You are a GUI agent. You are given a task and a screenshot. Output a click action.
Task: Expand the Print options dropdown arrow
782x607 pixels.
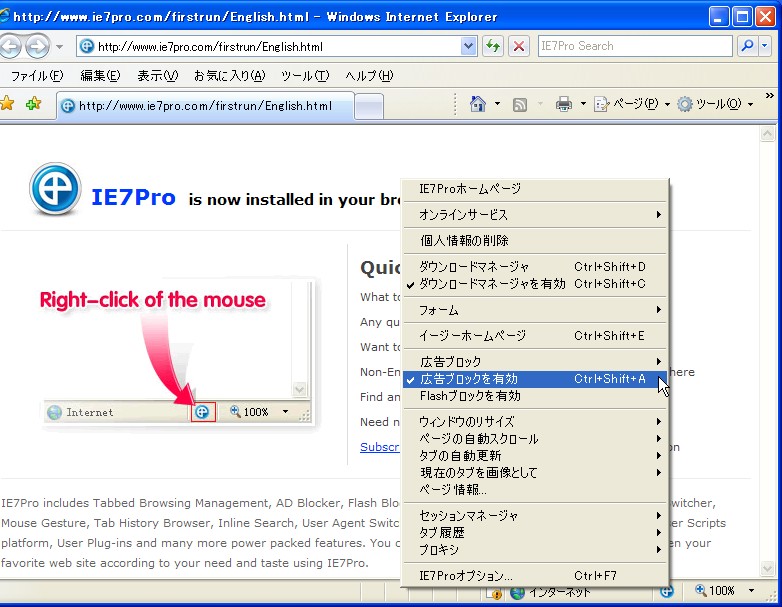pyautogui.click(x=583, y=104)
